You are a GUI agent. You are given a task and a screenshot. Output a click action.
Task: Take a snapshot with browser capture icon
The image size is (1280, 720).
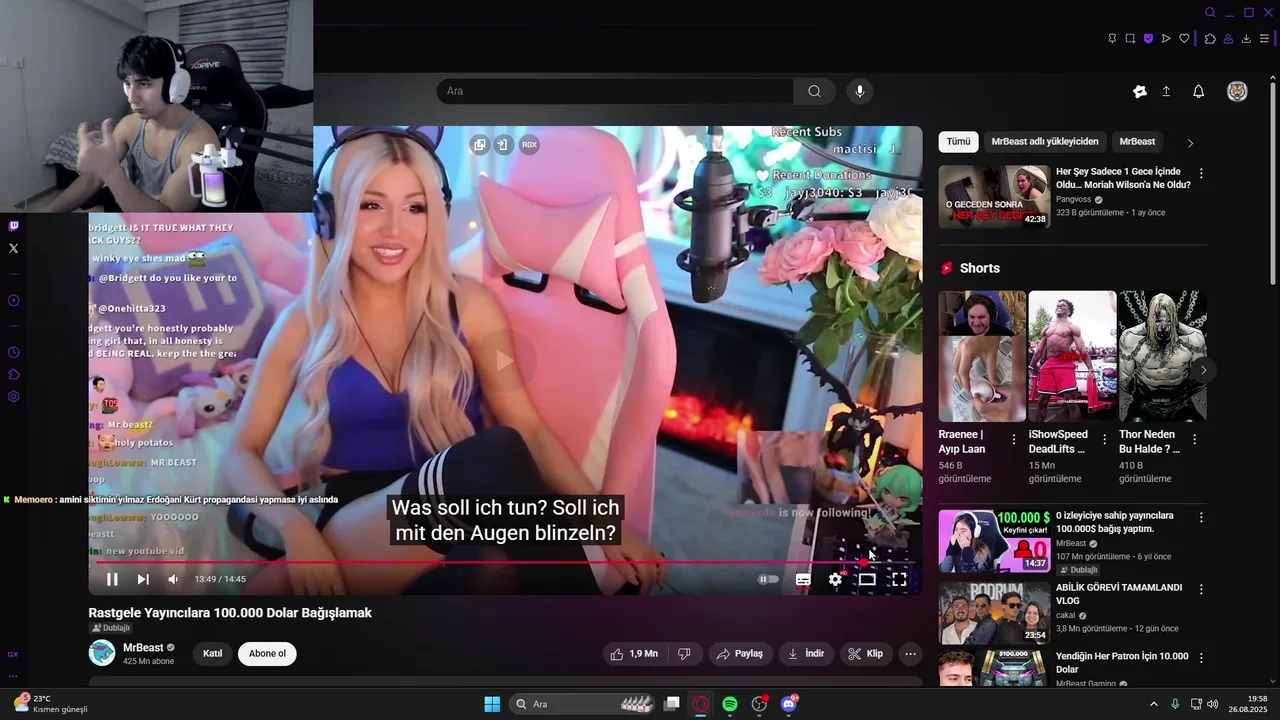click(x=1130, y=39)
